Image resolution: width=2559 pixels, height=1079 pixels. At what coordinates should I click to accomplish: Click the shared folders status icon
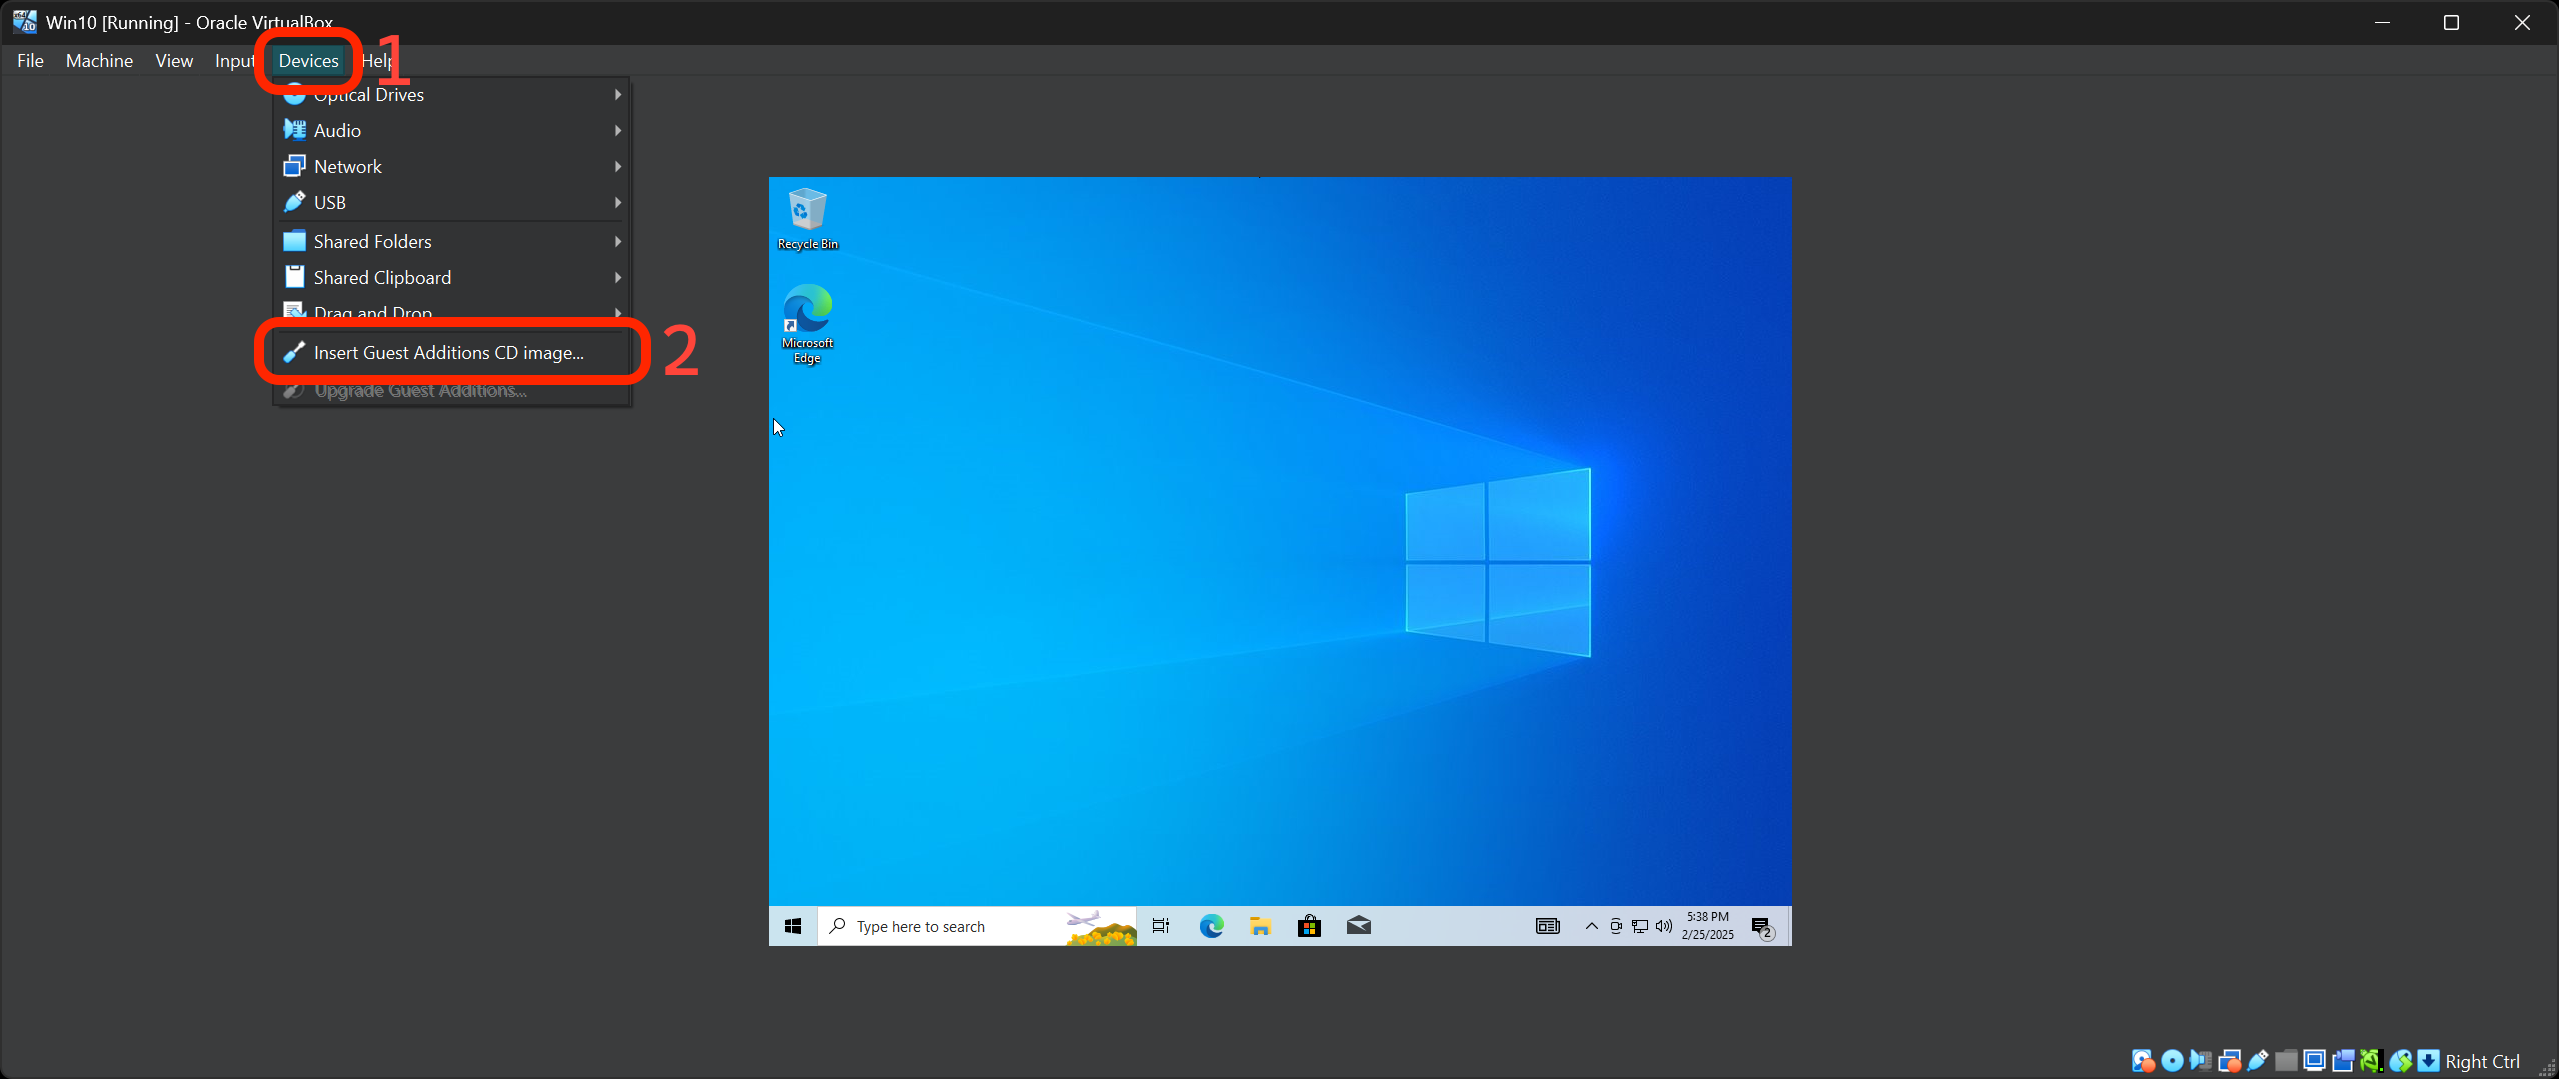click(x=2287, y=1061)
